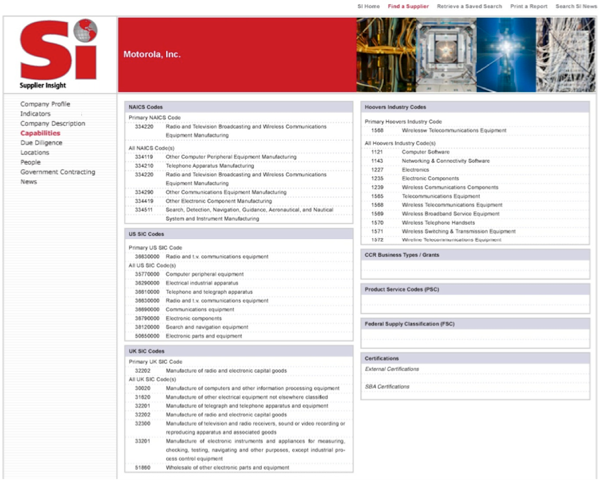
Task: Open Government Contracting section
Action: (58, 172)
